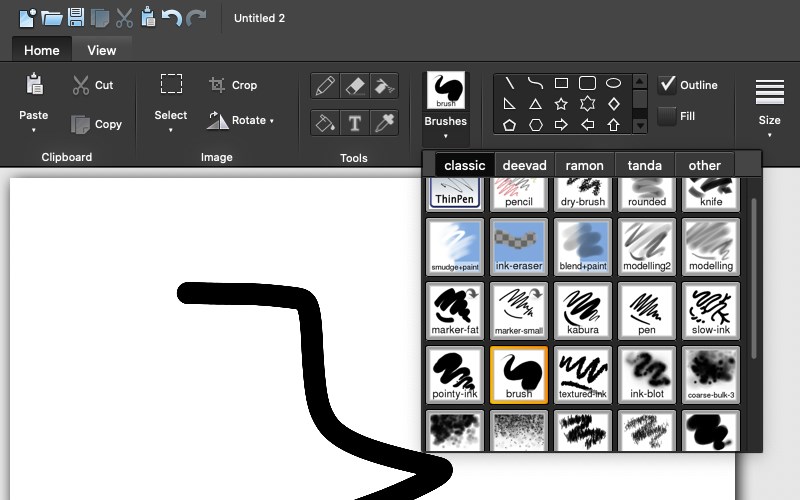Undo the last action
The height and width of the screenshot is (500, 800).
pyautogui.click(x=172, y=18)
